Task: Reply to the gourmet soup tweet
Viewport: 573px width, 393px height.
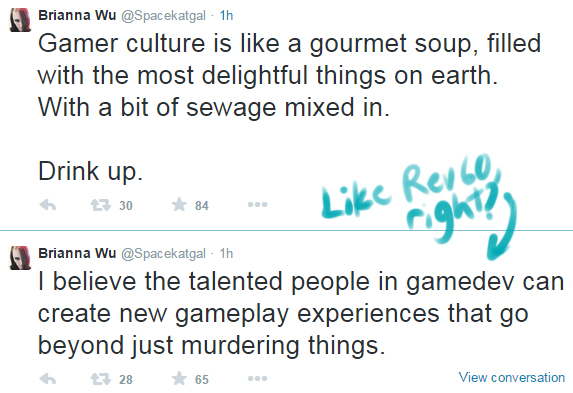Action: coord(48,205)
